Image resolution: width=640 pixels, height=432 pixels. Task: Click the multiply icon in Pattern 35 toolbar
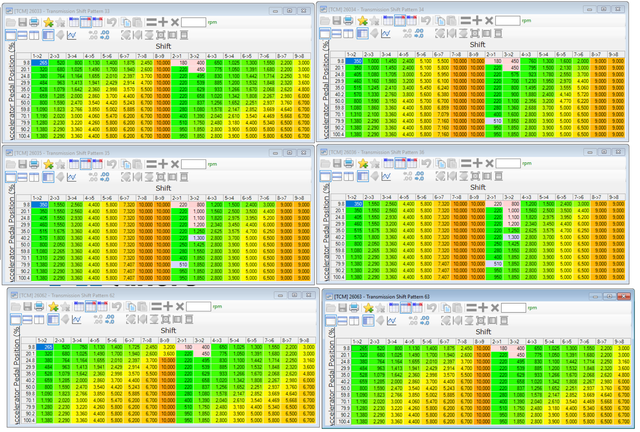175,164
